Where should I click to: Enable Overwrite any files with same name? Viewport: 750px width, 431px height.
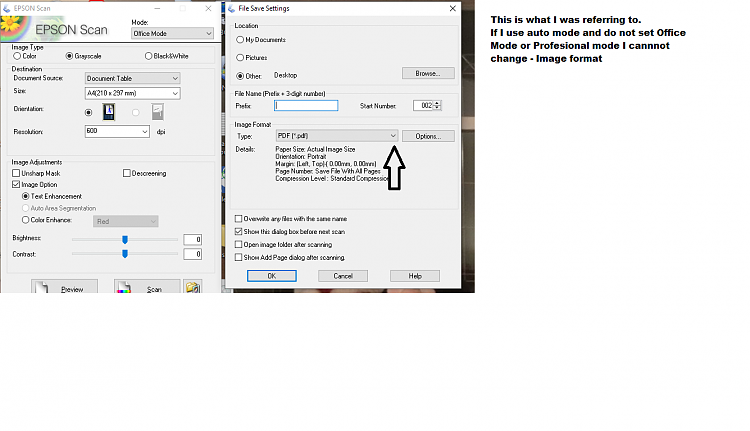tap(238, 219)
